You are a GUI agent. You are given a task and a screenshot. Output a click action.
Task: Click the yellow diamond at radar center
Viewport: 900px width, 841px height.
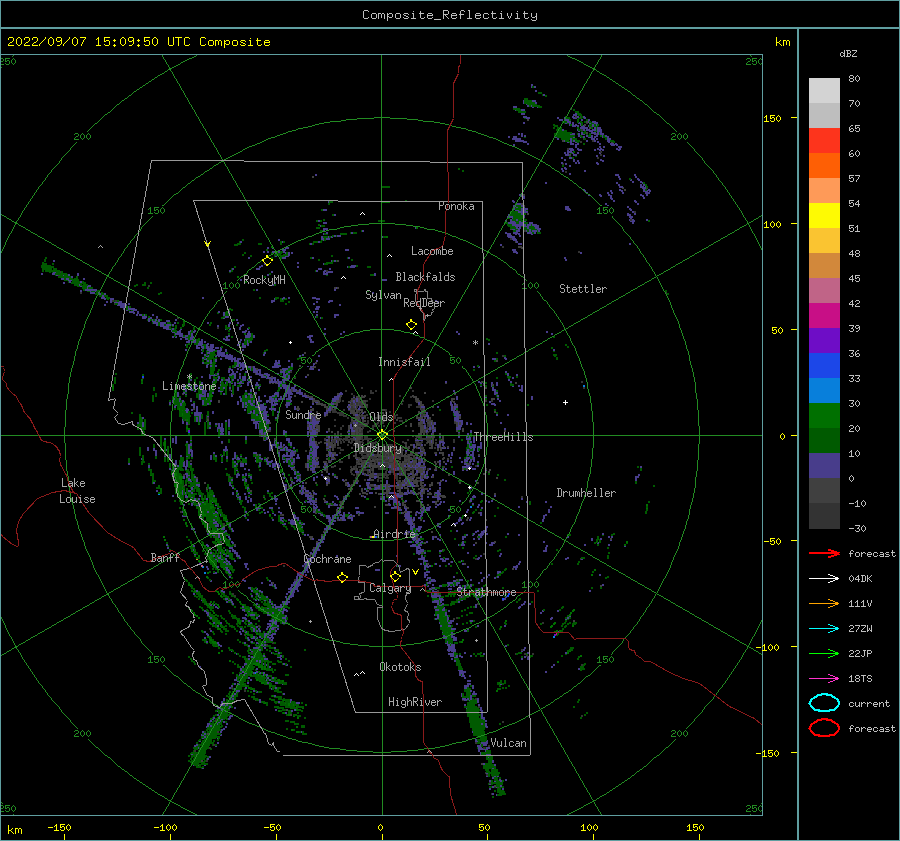[382, 435]
